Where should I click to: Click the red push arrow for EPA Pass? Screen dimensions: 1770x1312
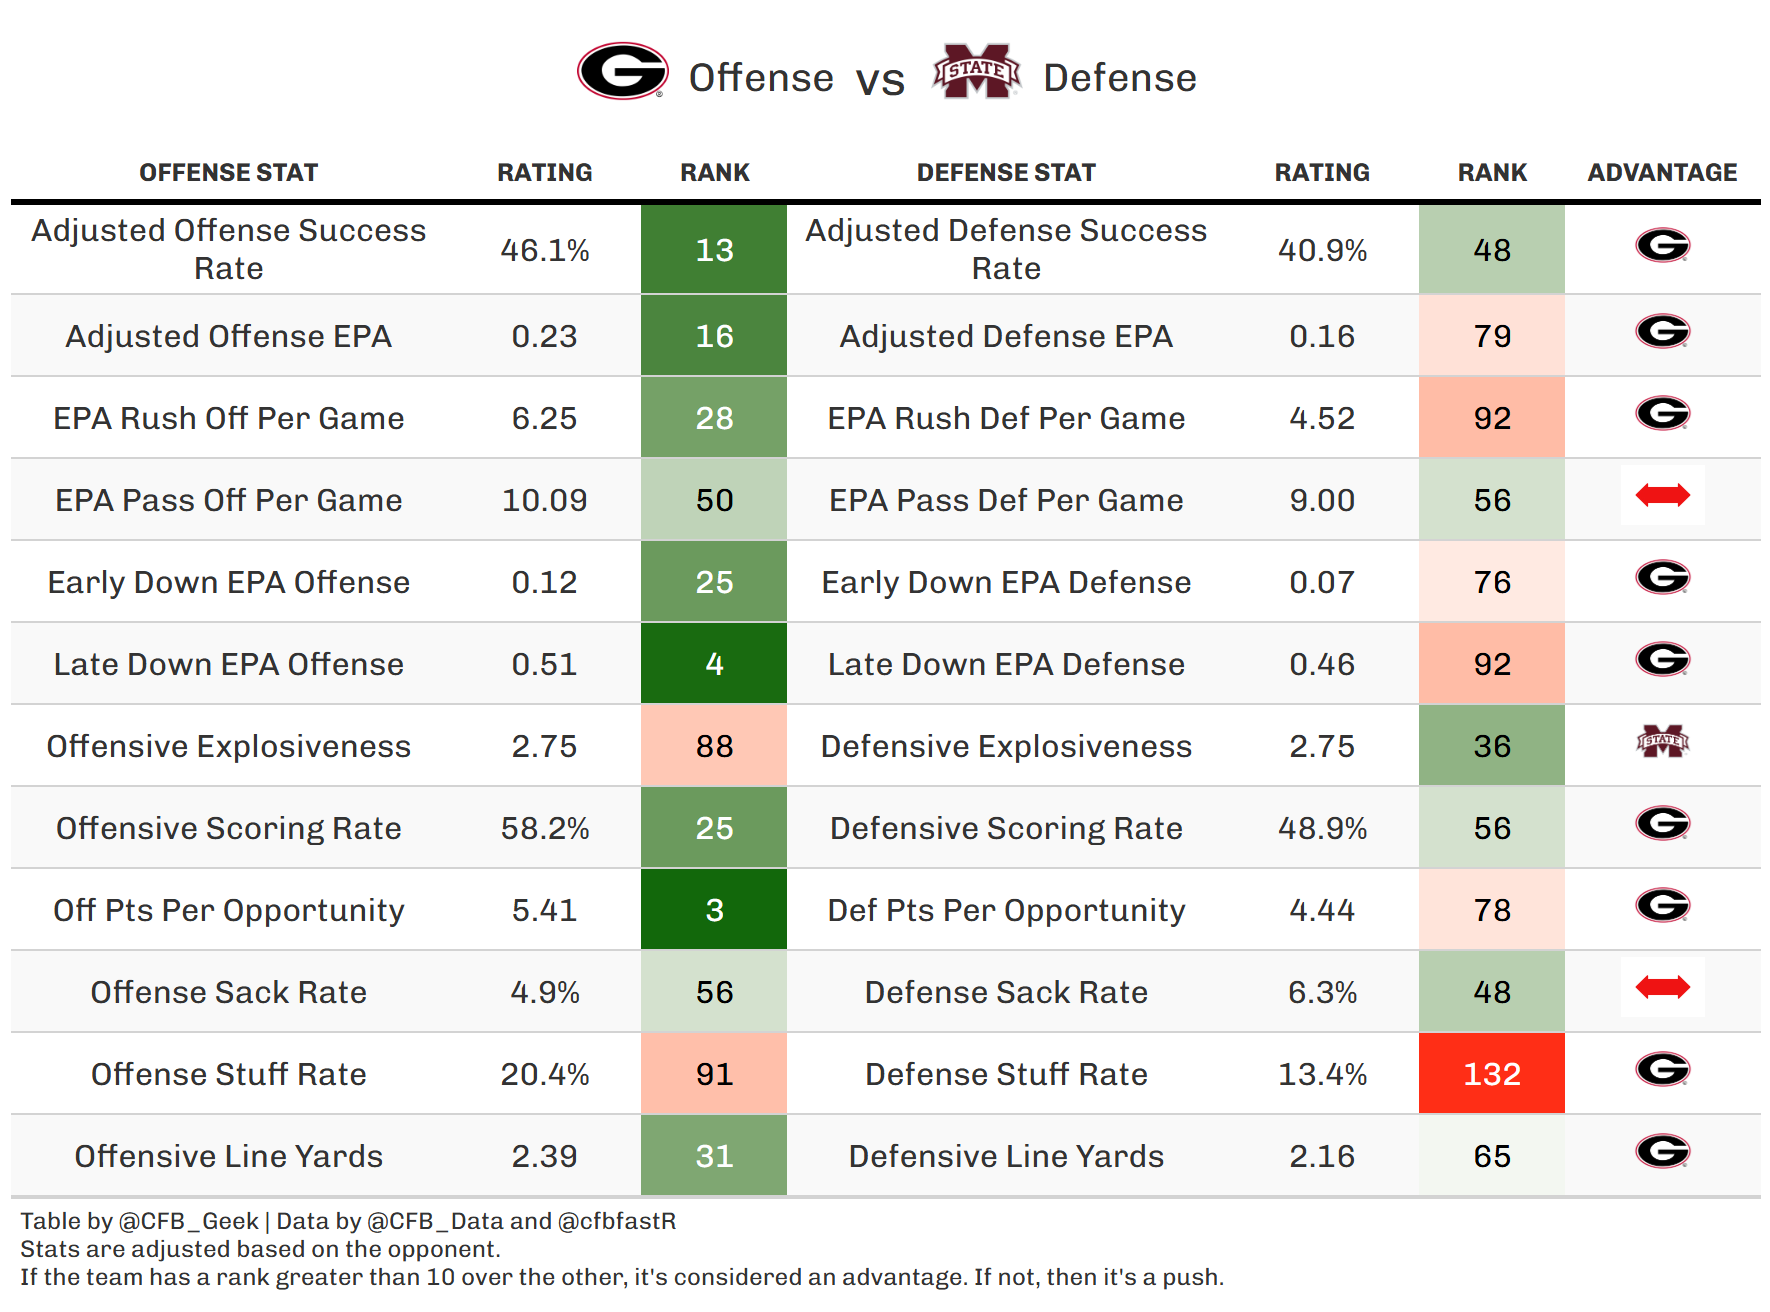pos(1662,495)
